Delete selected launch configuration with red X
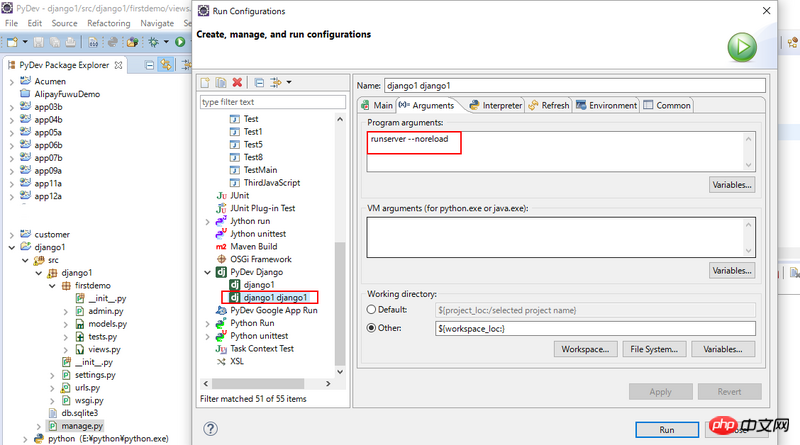Viewport: 800px width, 445px height. click(x=237, y=82)
